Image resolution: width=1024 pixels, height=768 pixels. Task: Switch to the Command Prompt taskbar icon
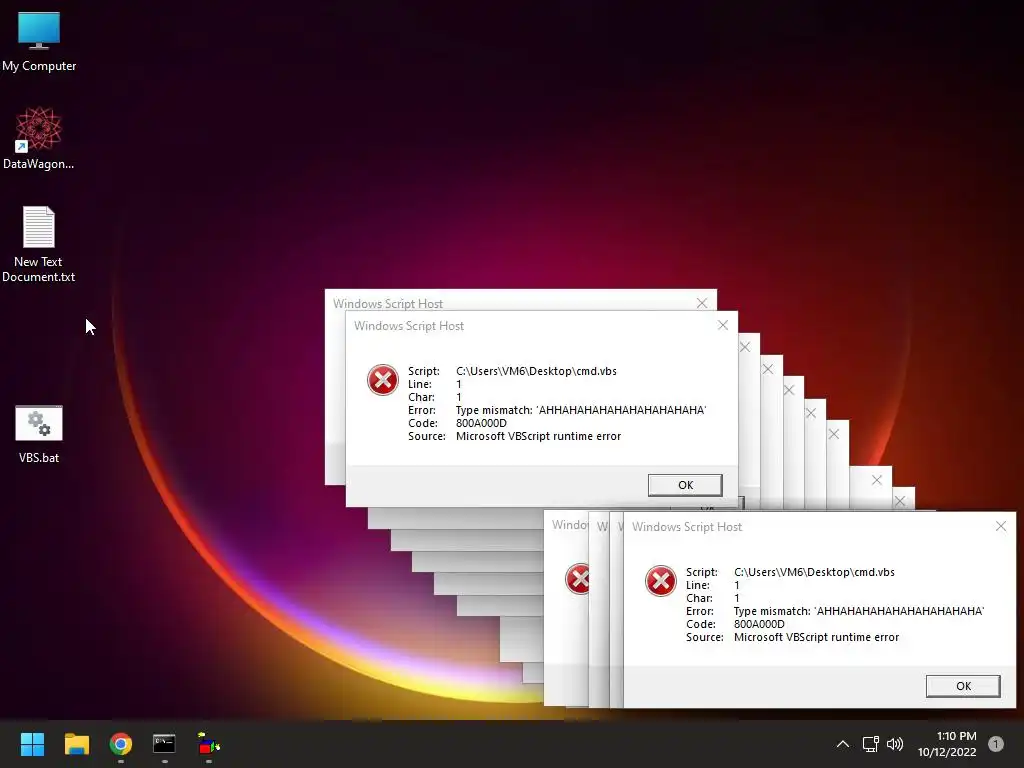pos(164,744)
